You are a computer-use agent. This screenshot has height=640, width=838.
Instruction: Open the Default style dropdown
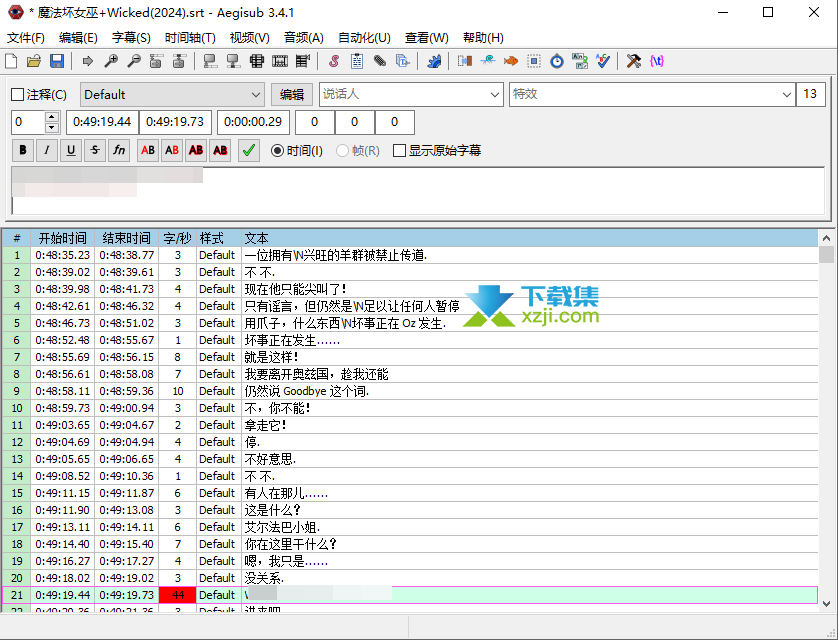click(x=172, y=95)
